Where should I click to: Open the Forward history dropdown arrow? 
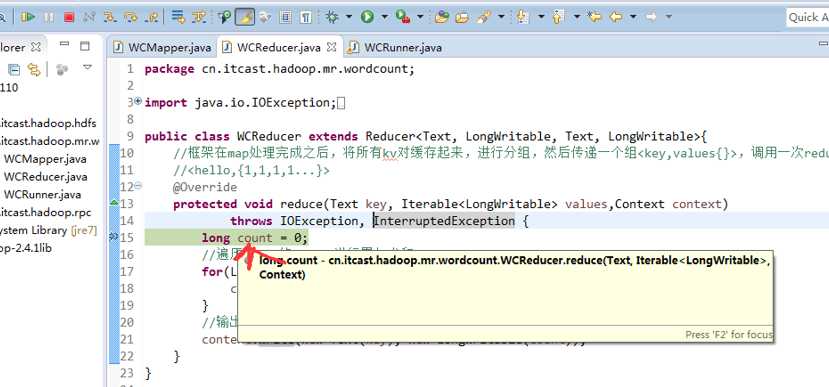(669, 17)
